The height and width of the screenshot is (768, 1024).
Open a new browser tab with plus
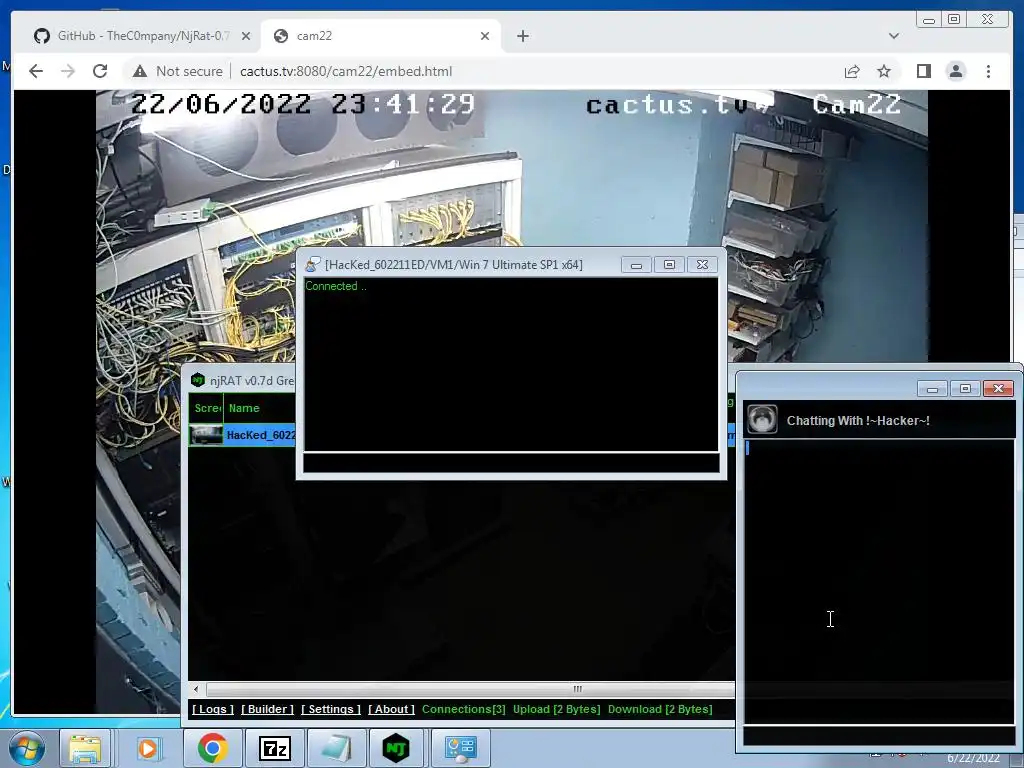pos(522,36)
